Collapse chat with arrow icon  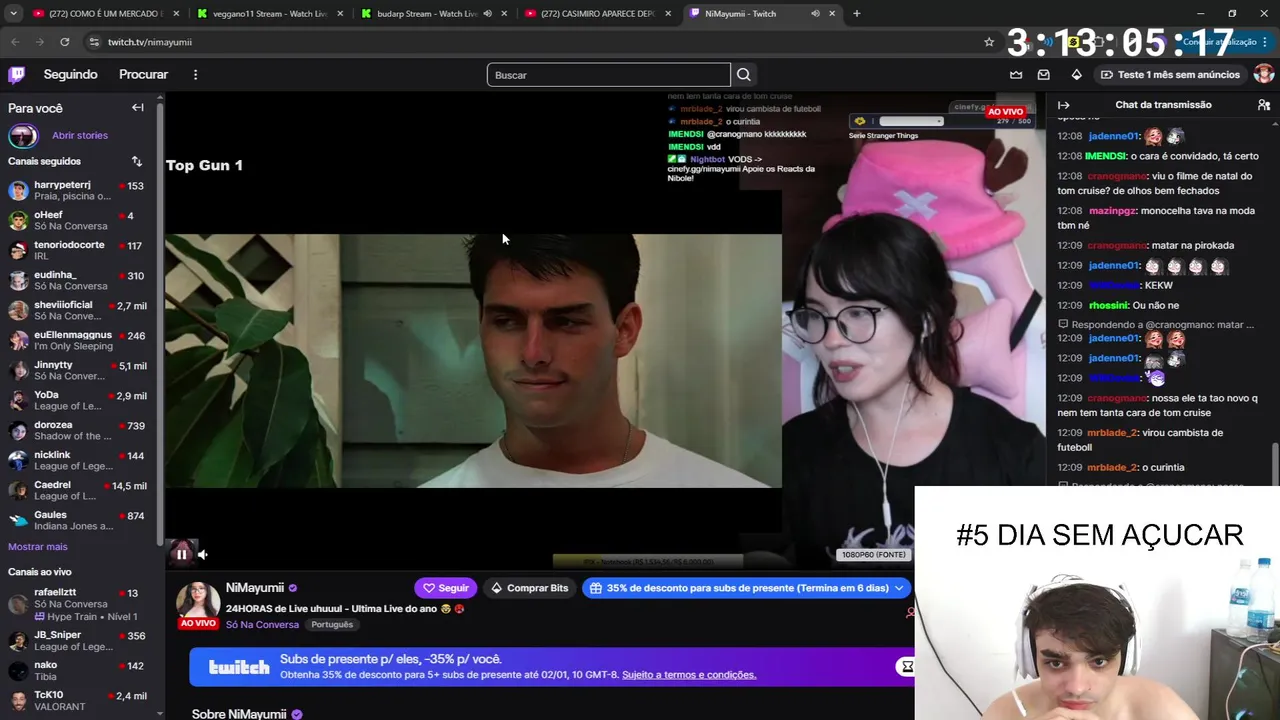click(1064, 105)
